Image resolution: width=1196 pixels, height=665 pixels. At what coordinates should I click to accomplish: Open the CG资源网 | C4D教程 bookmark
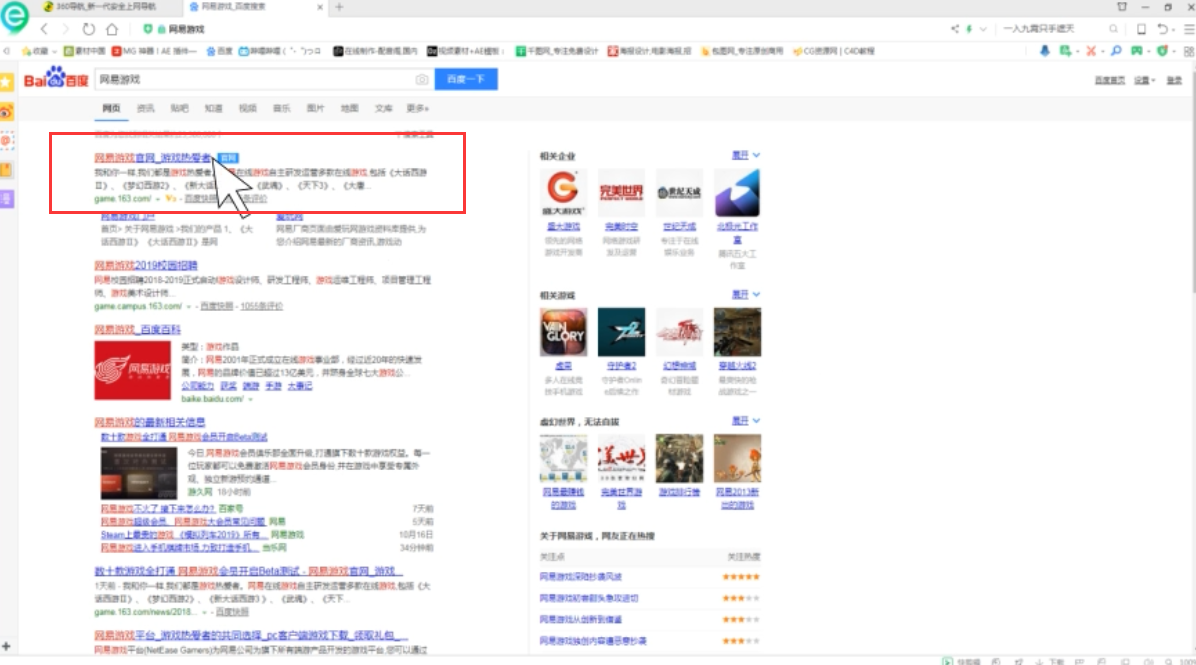[834, 51]
